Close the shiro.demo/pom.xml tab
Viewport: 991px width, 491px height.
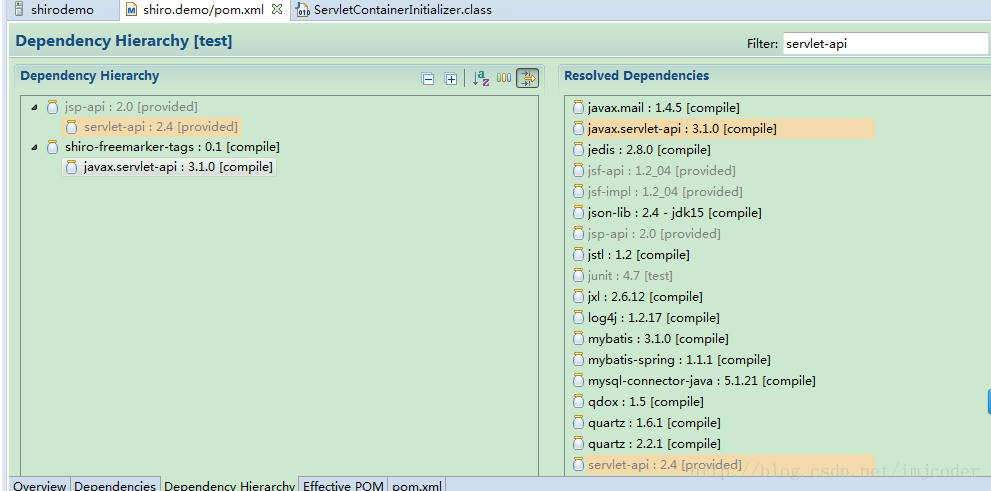pyautogui.click(x=276, y=9)
